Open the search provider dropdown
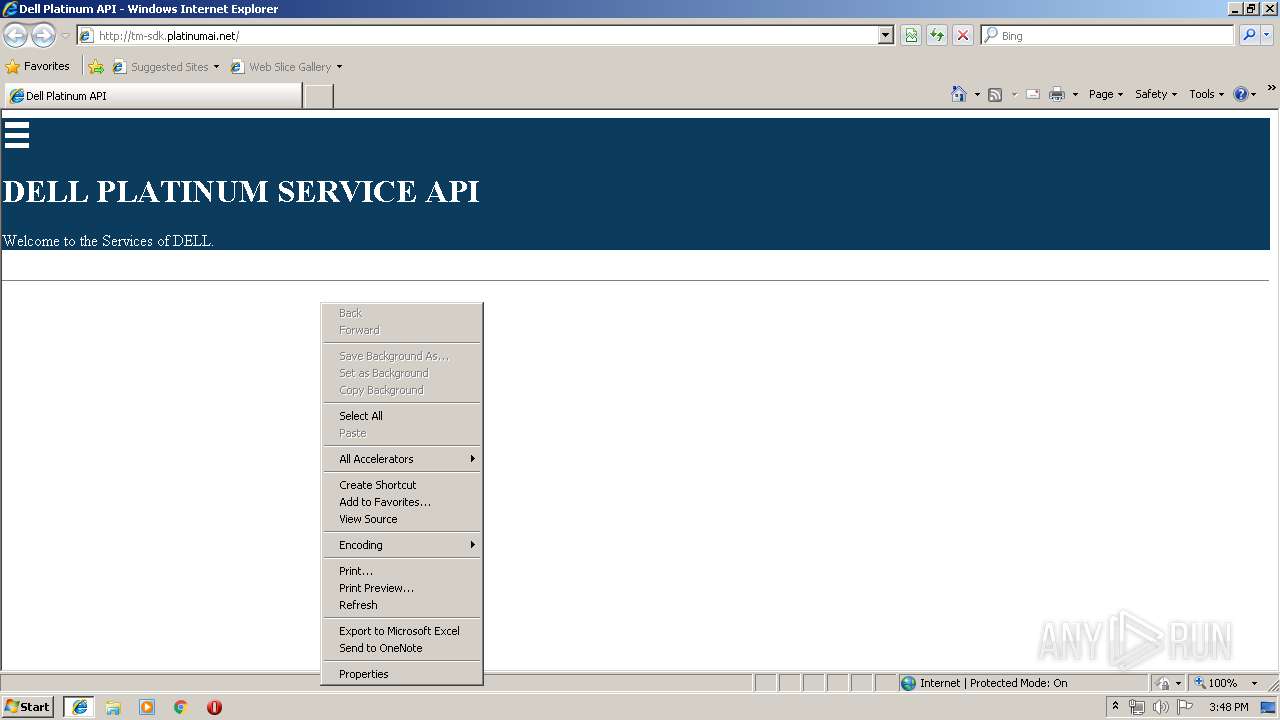Viewport: 1280px width, 720px height. click(x=1267, y=36)
